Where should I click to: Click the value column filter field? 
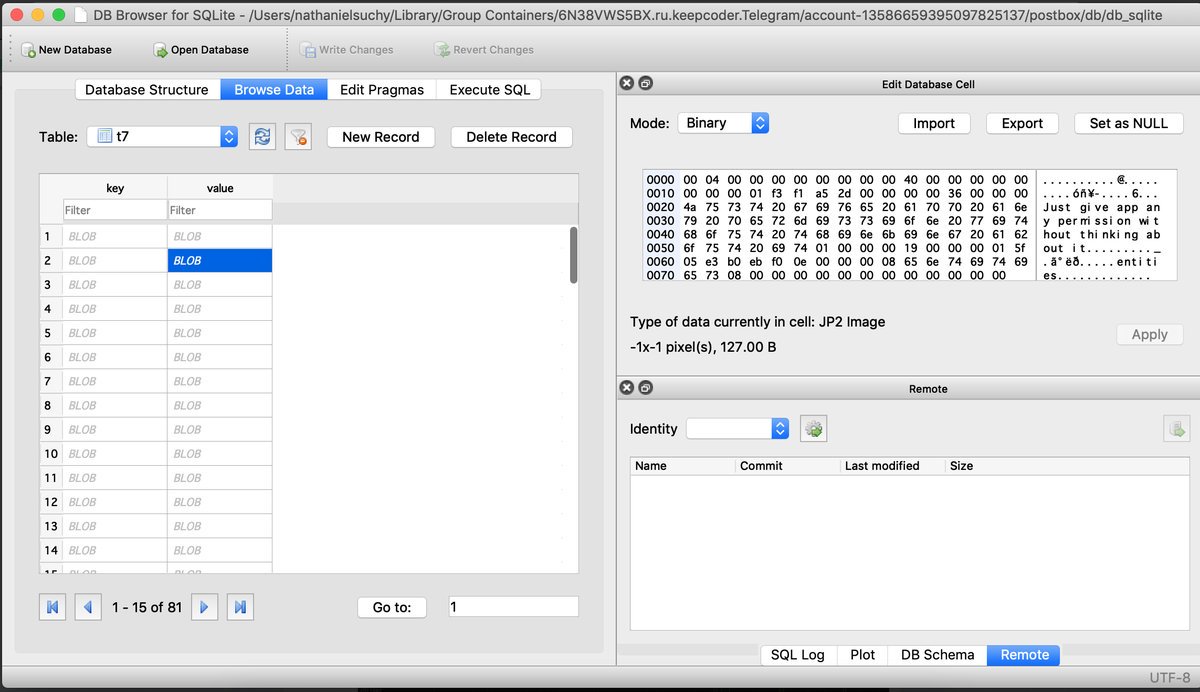click(220, 210)
